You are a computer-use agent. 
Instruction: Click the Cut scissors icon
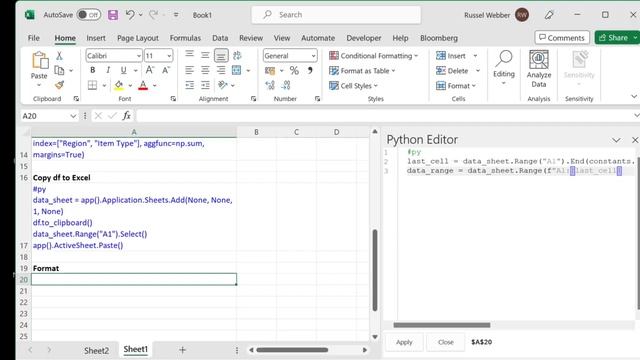point(59,56)
